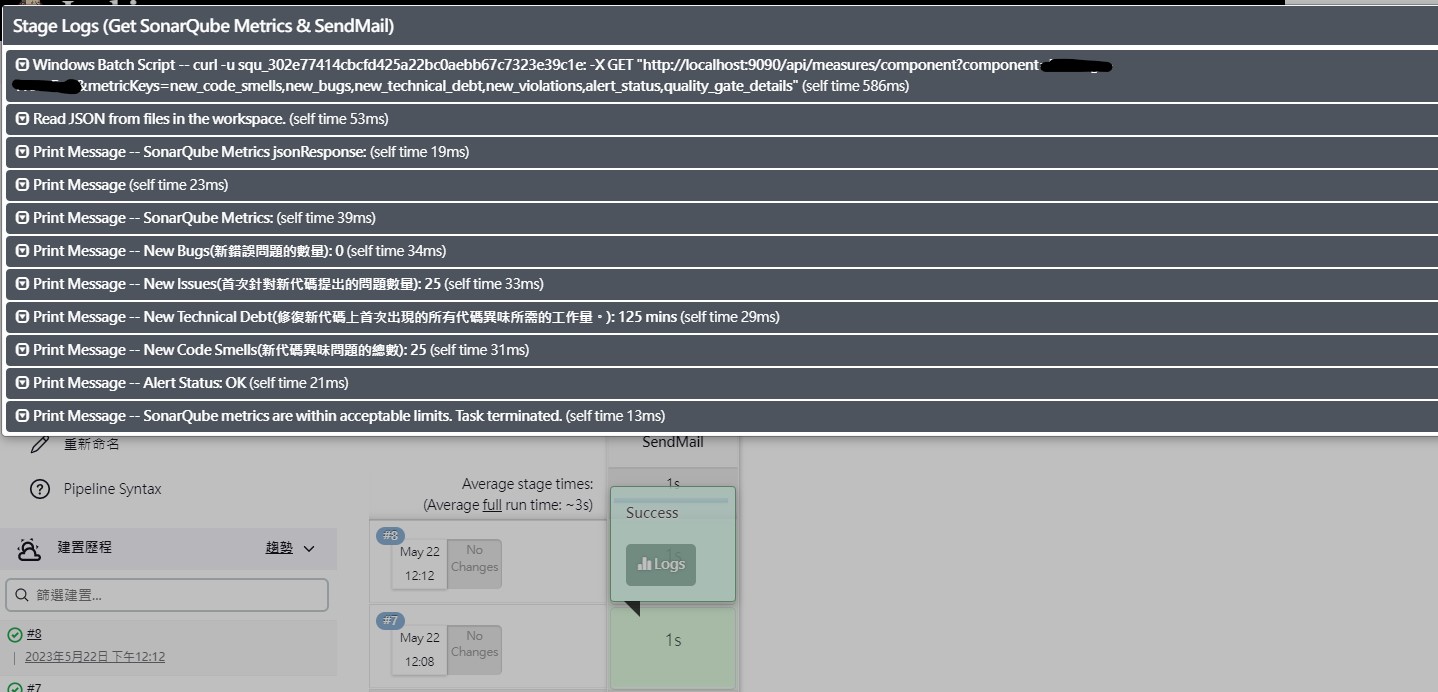1438x692 pixels.
Task: Expand the Print Message SonarQube Metrics 39ms entry
Action: coord(23,218)
